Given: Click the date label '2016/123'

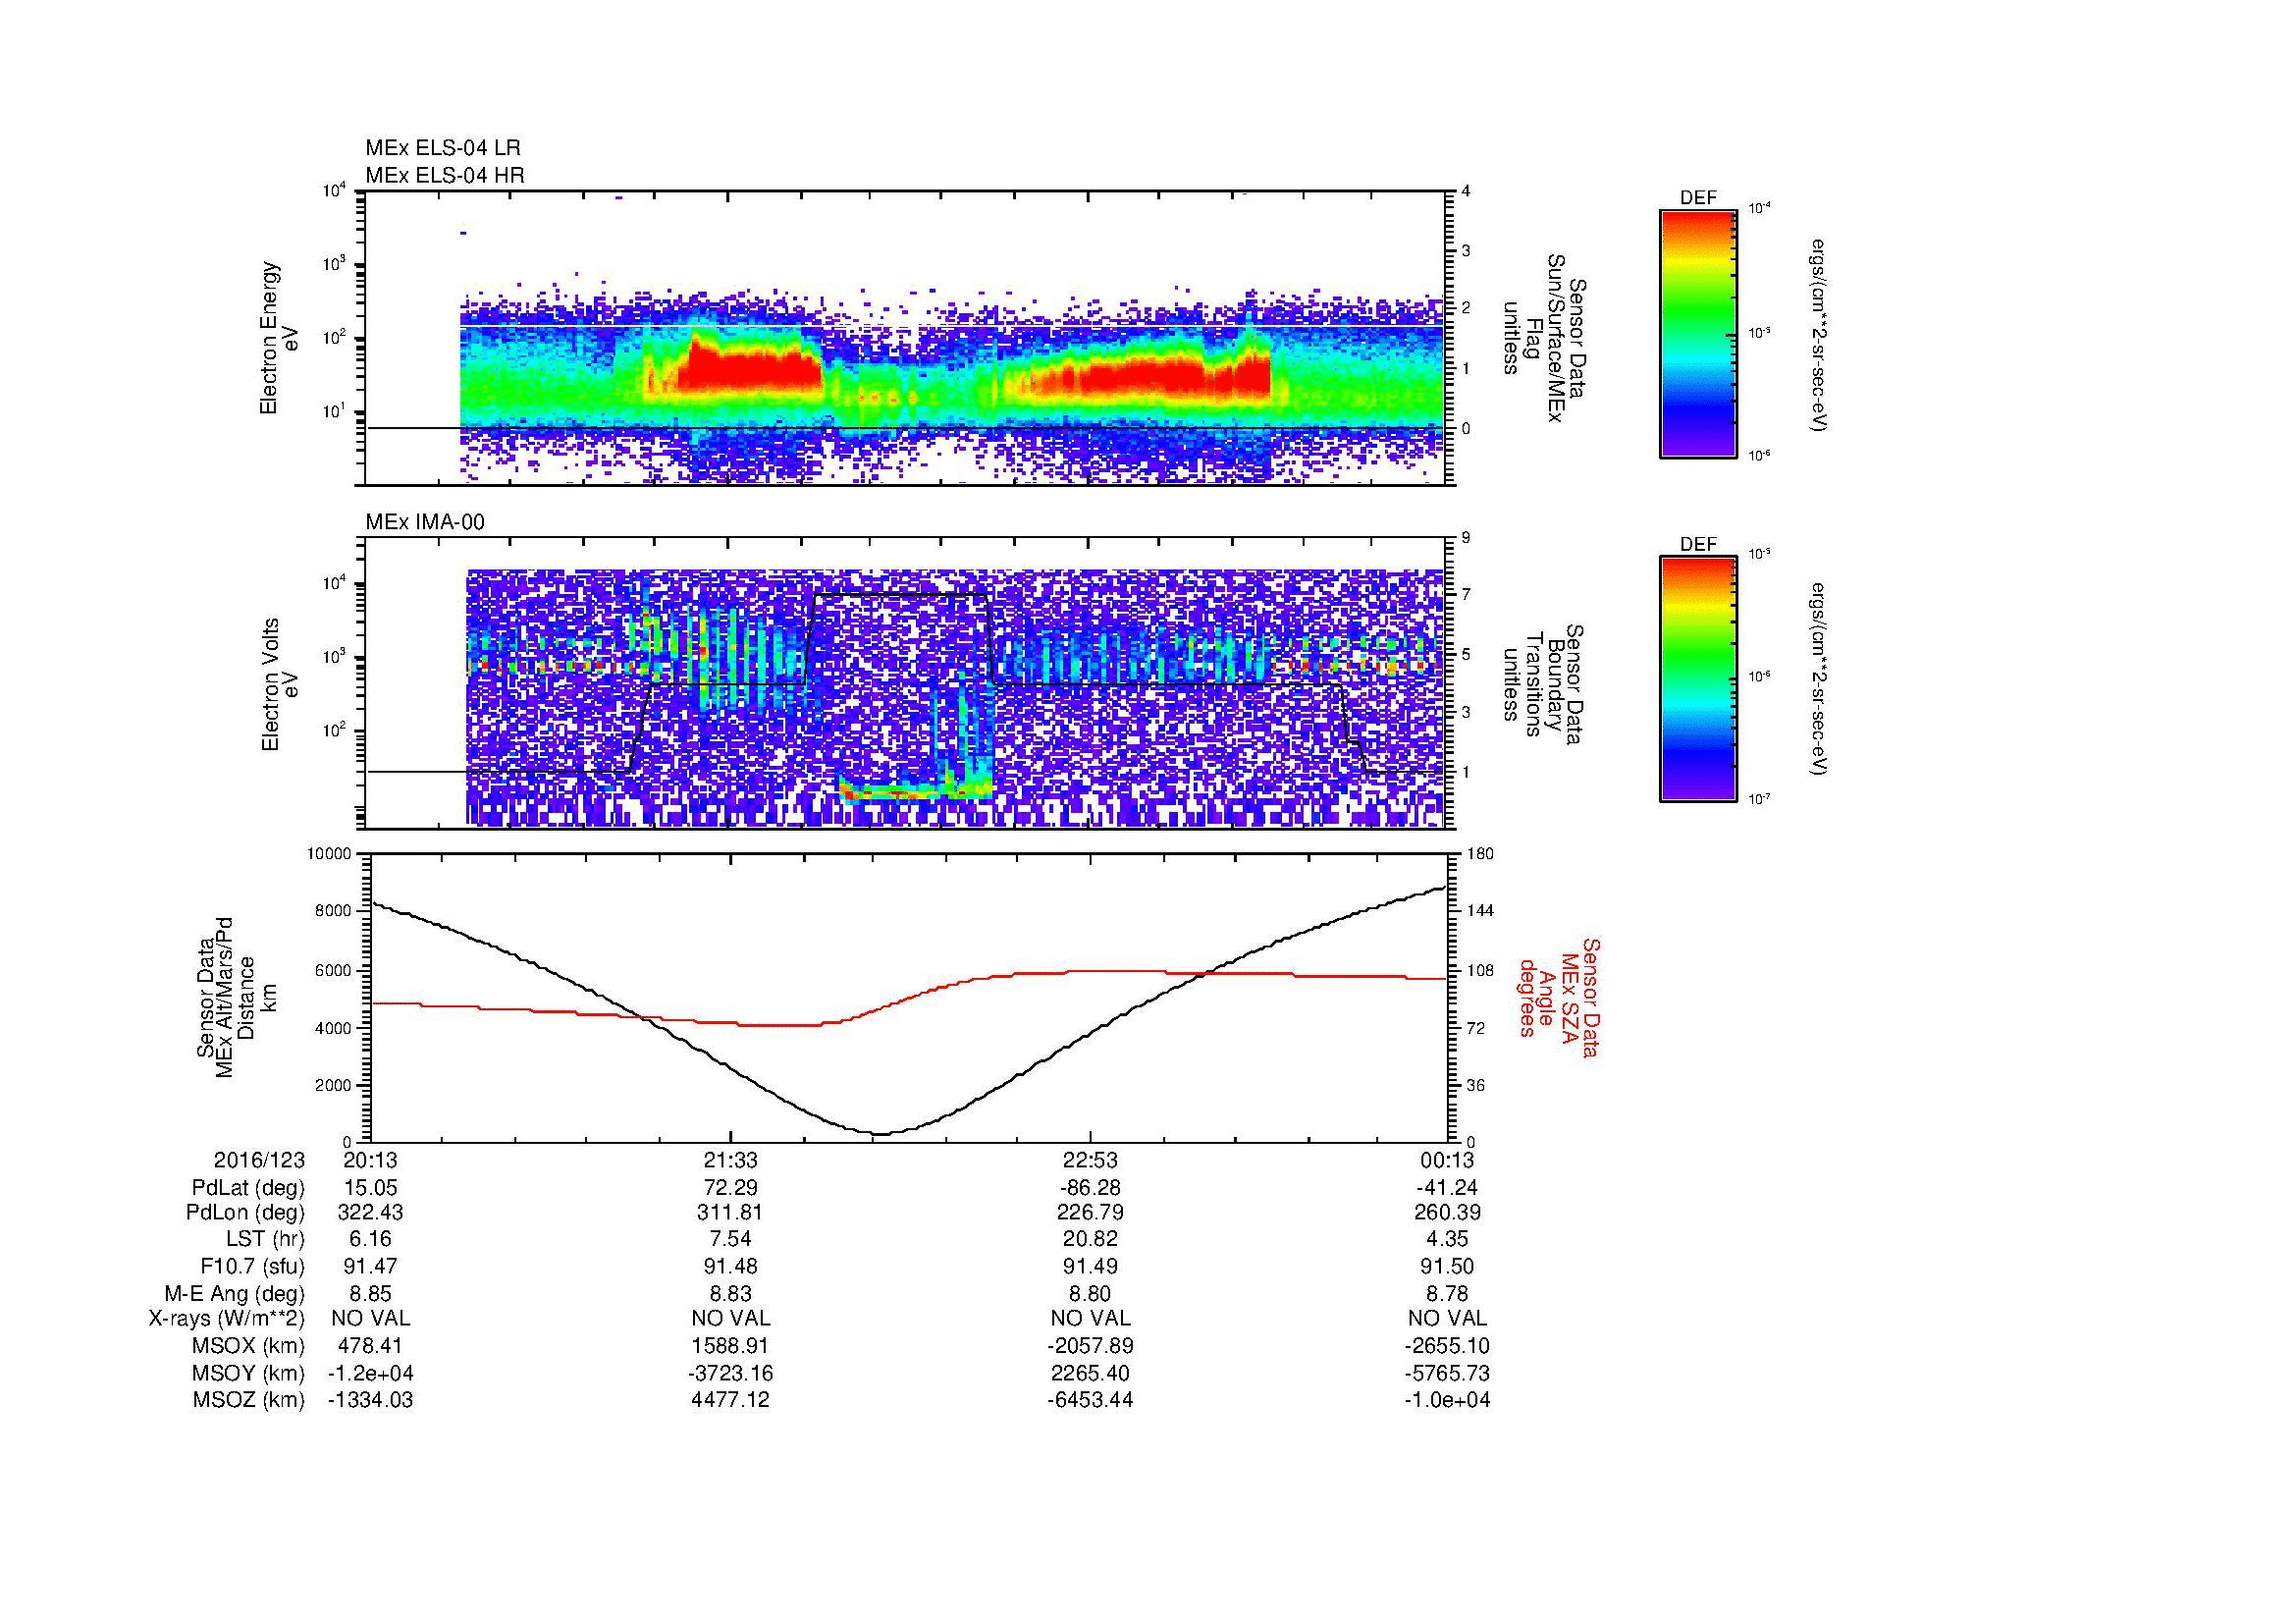Looking at the screenshot, I should pyautogui.click(x=259, y=1160).
